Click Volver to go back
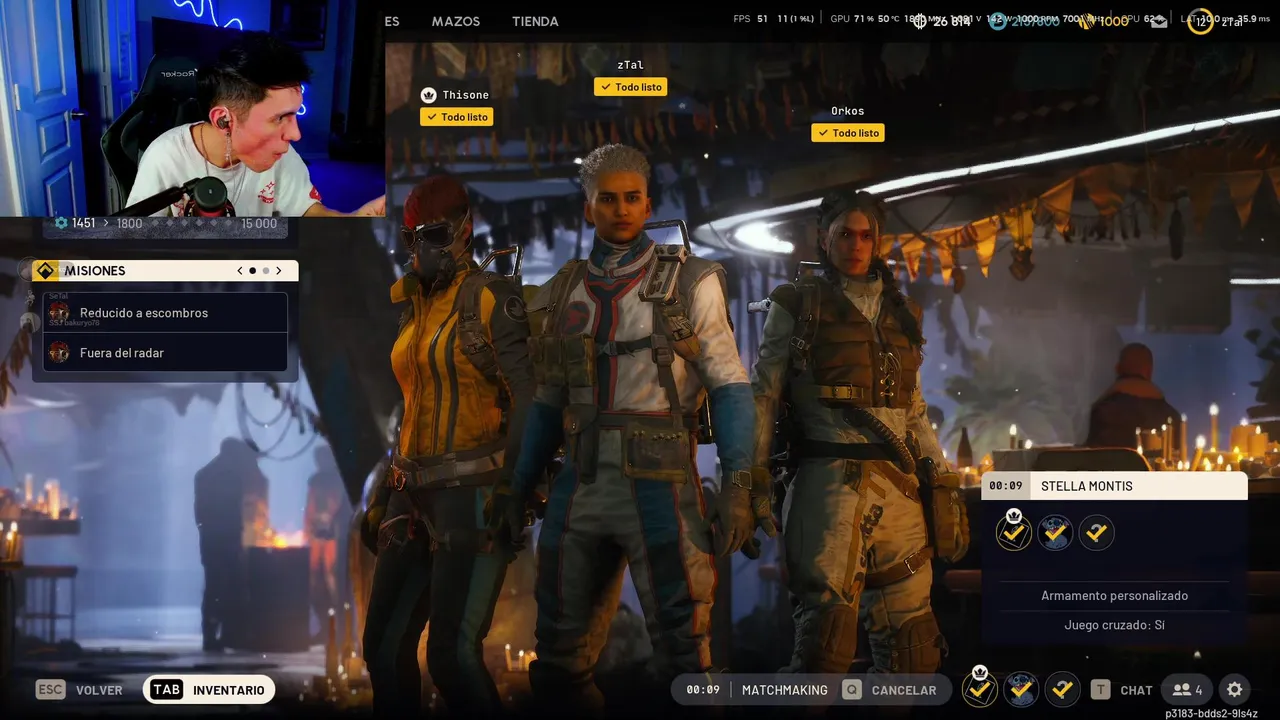Image resolution: width=1280 pixels, height=720 pixels. tap(99, 690)
